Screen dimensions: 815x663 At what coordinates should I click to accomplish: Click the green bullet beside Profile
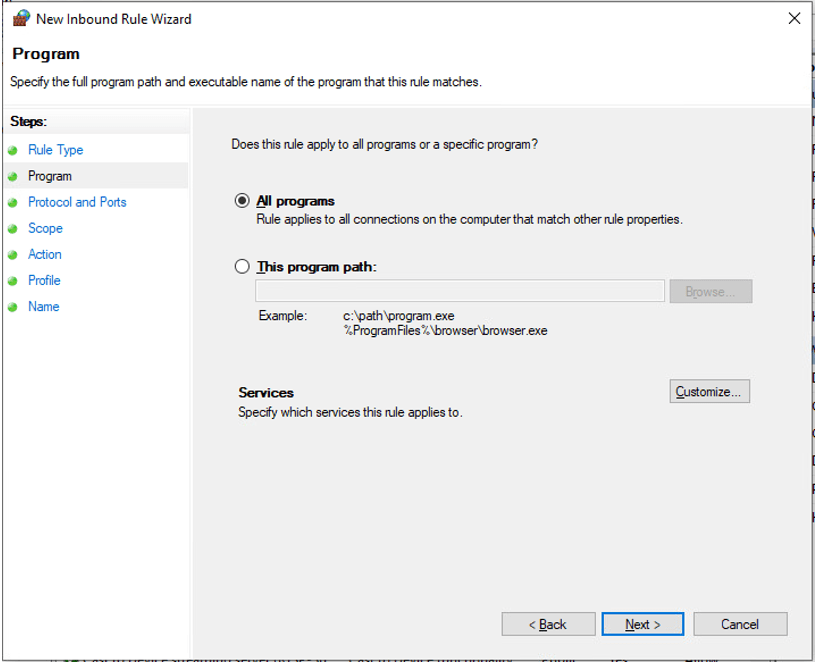(x=13, y=281)
